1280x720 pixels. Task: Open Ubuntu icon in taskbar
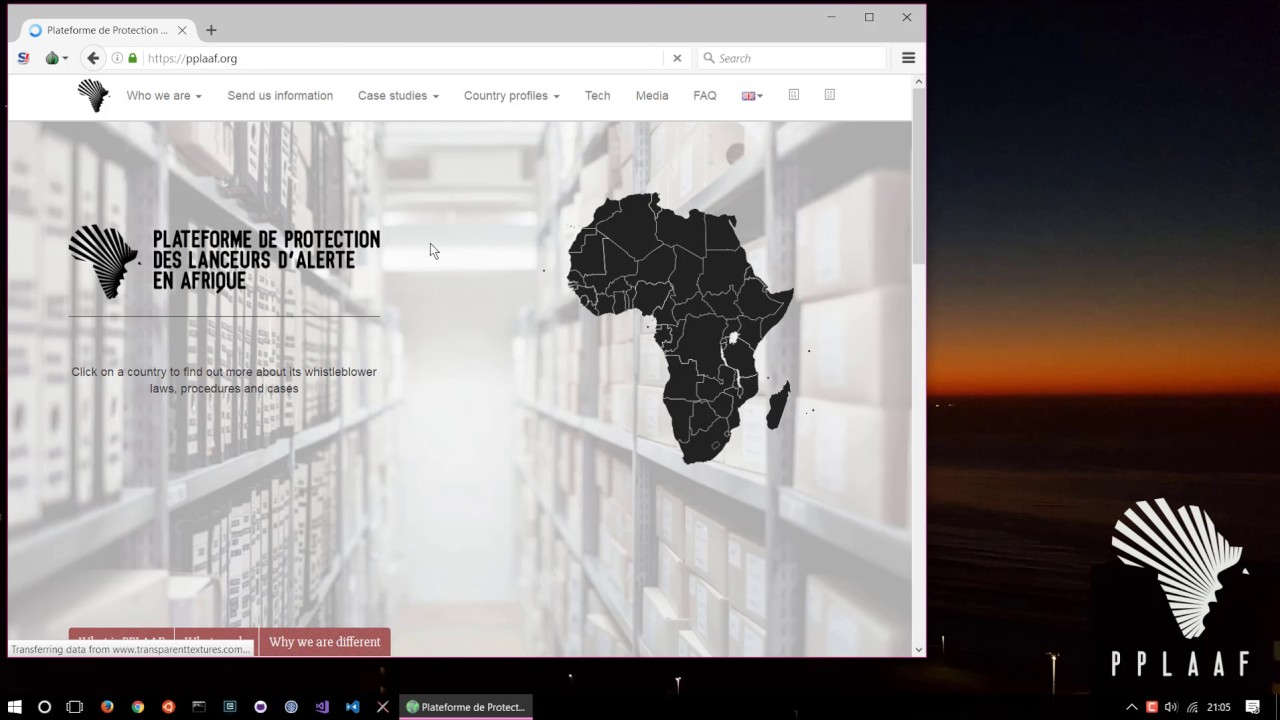(168, 707)
